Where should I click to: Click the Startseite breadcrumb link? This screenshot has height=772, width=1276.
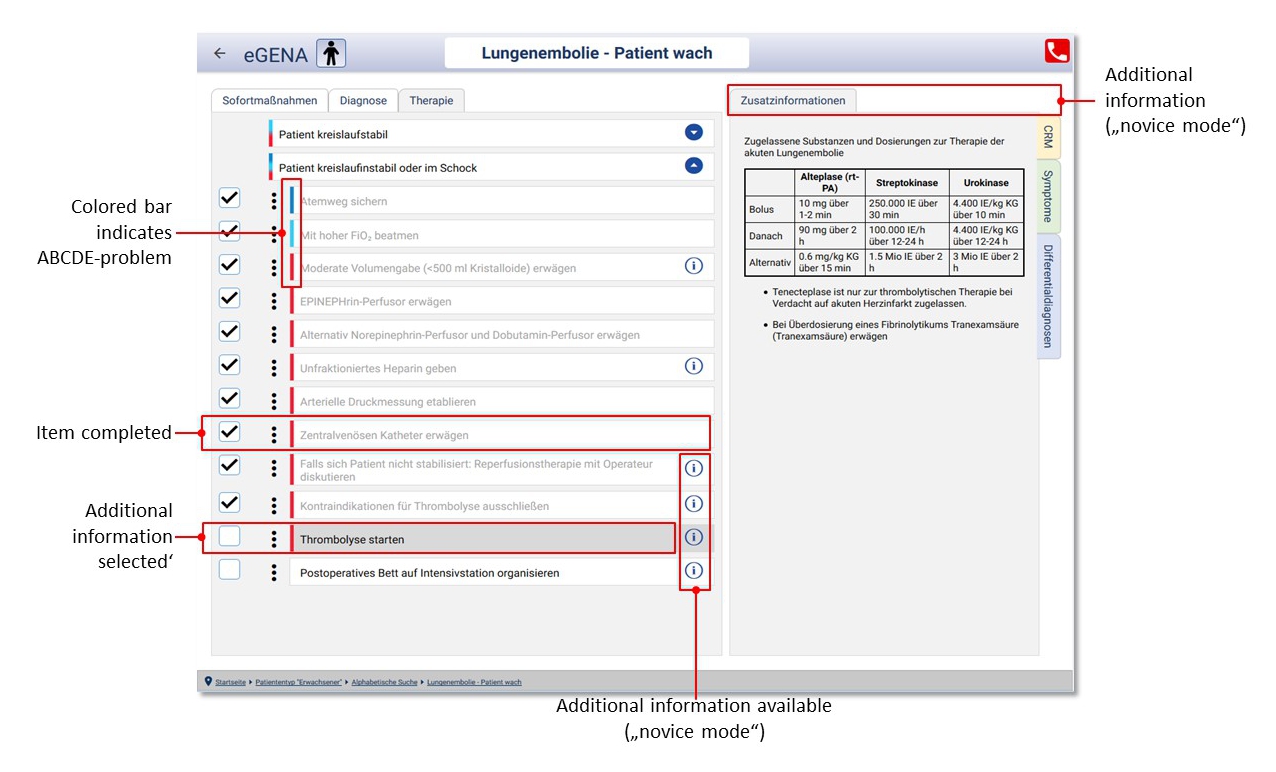pos(230,682)
